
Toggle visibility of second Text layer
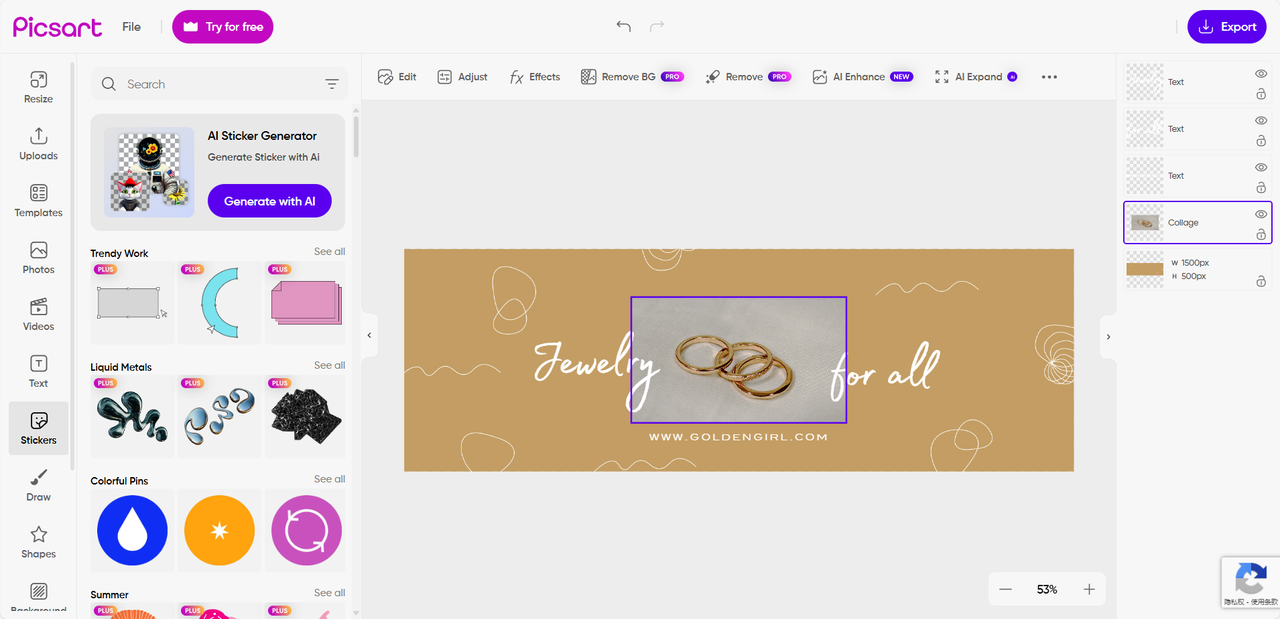click(1261, 121)
